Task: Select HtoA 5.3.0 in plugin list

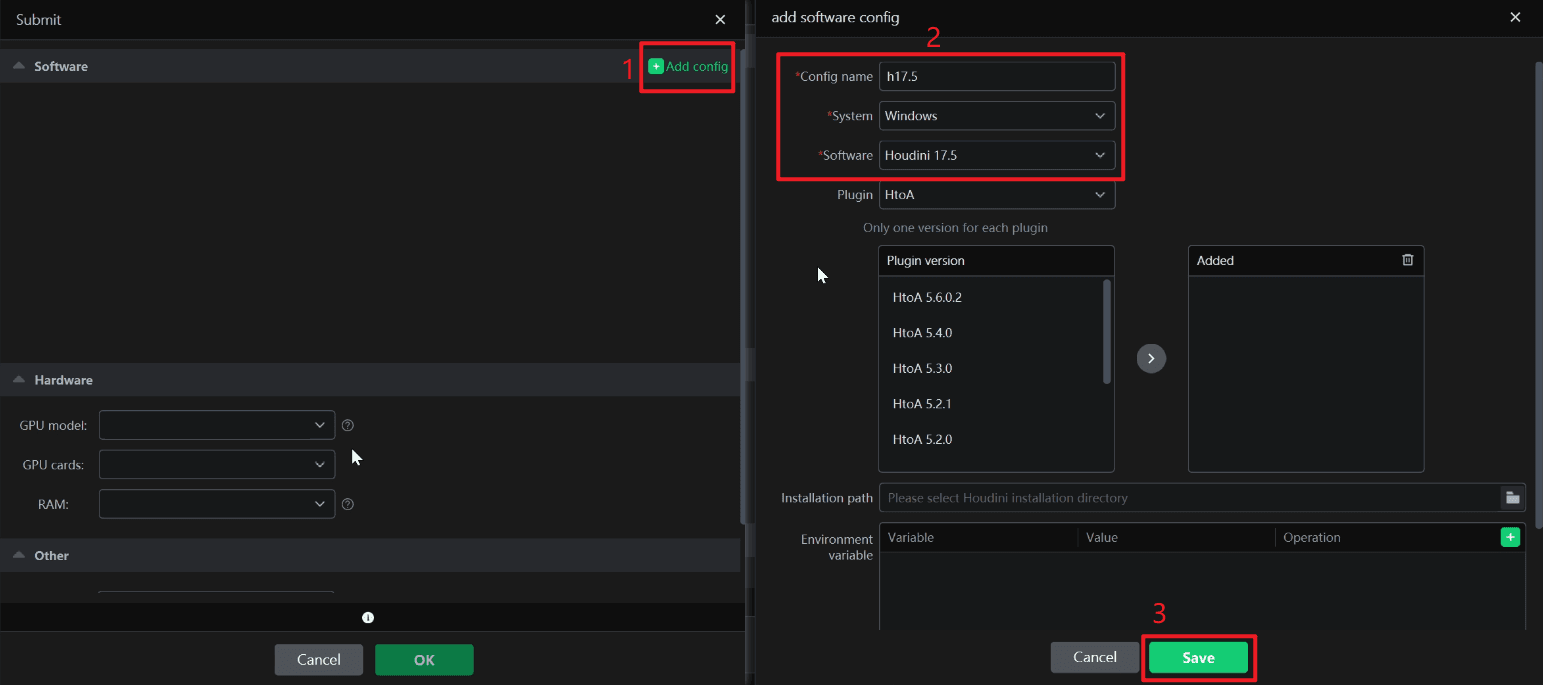Action: (x=922, y=368)
